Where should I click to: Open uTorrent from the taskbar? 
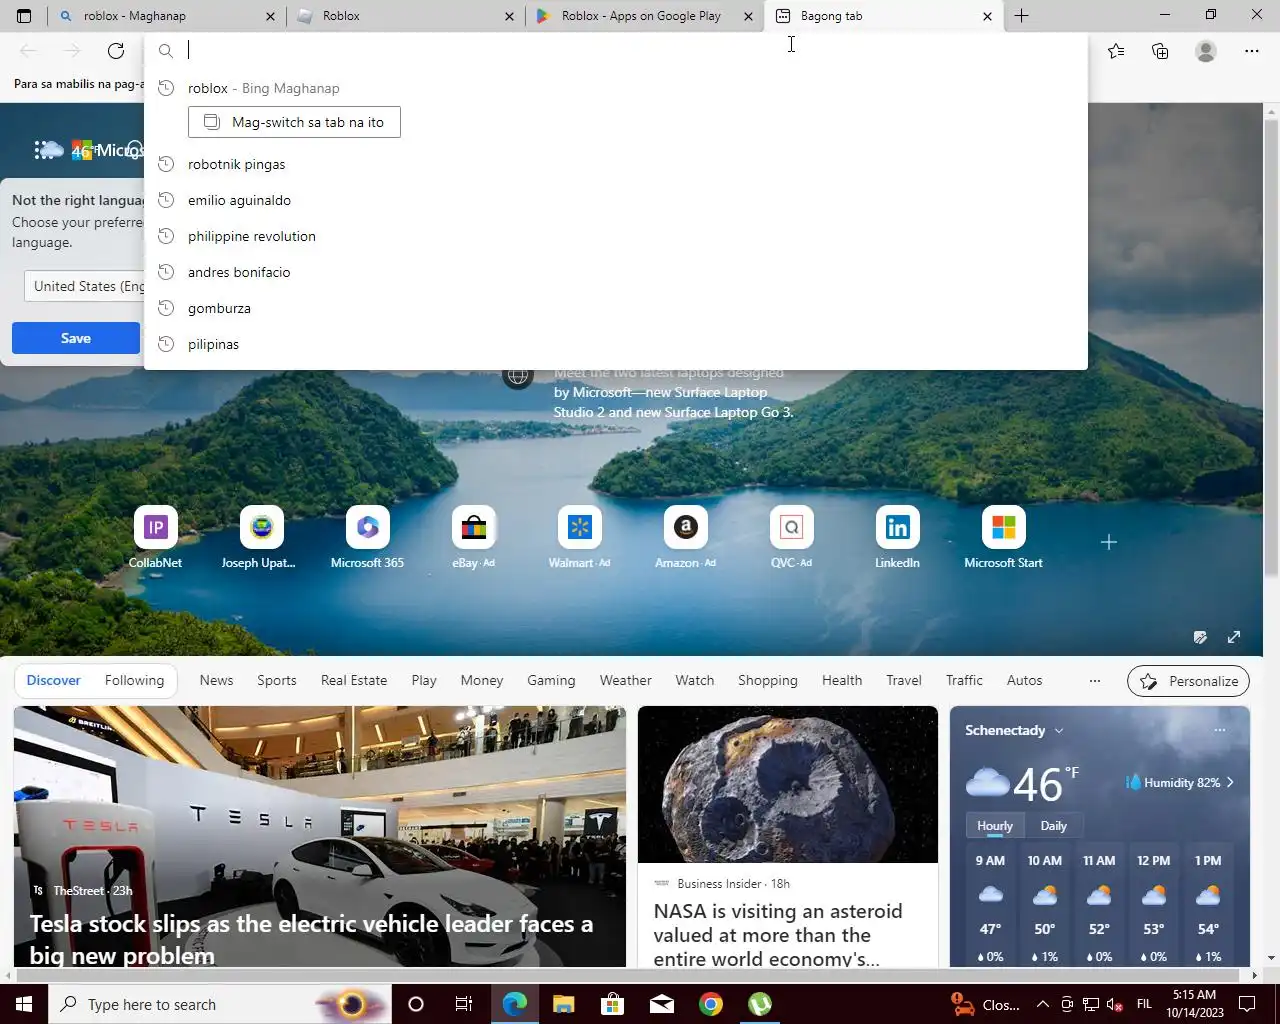(x=760, y=1004)
